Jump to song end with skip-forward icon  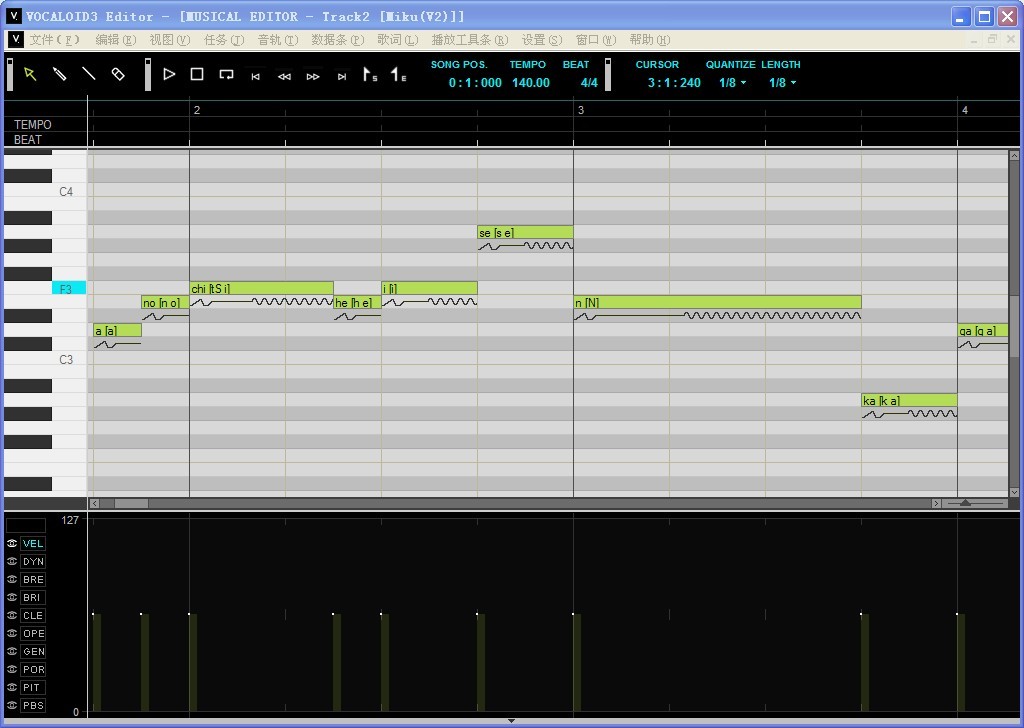coord(342,76)
